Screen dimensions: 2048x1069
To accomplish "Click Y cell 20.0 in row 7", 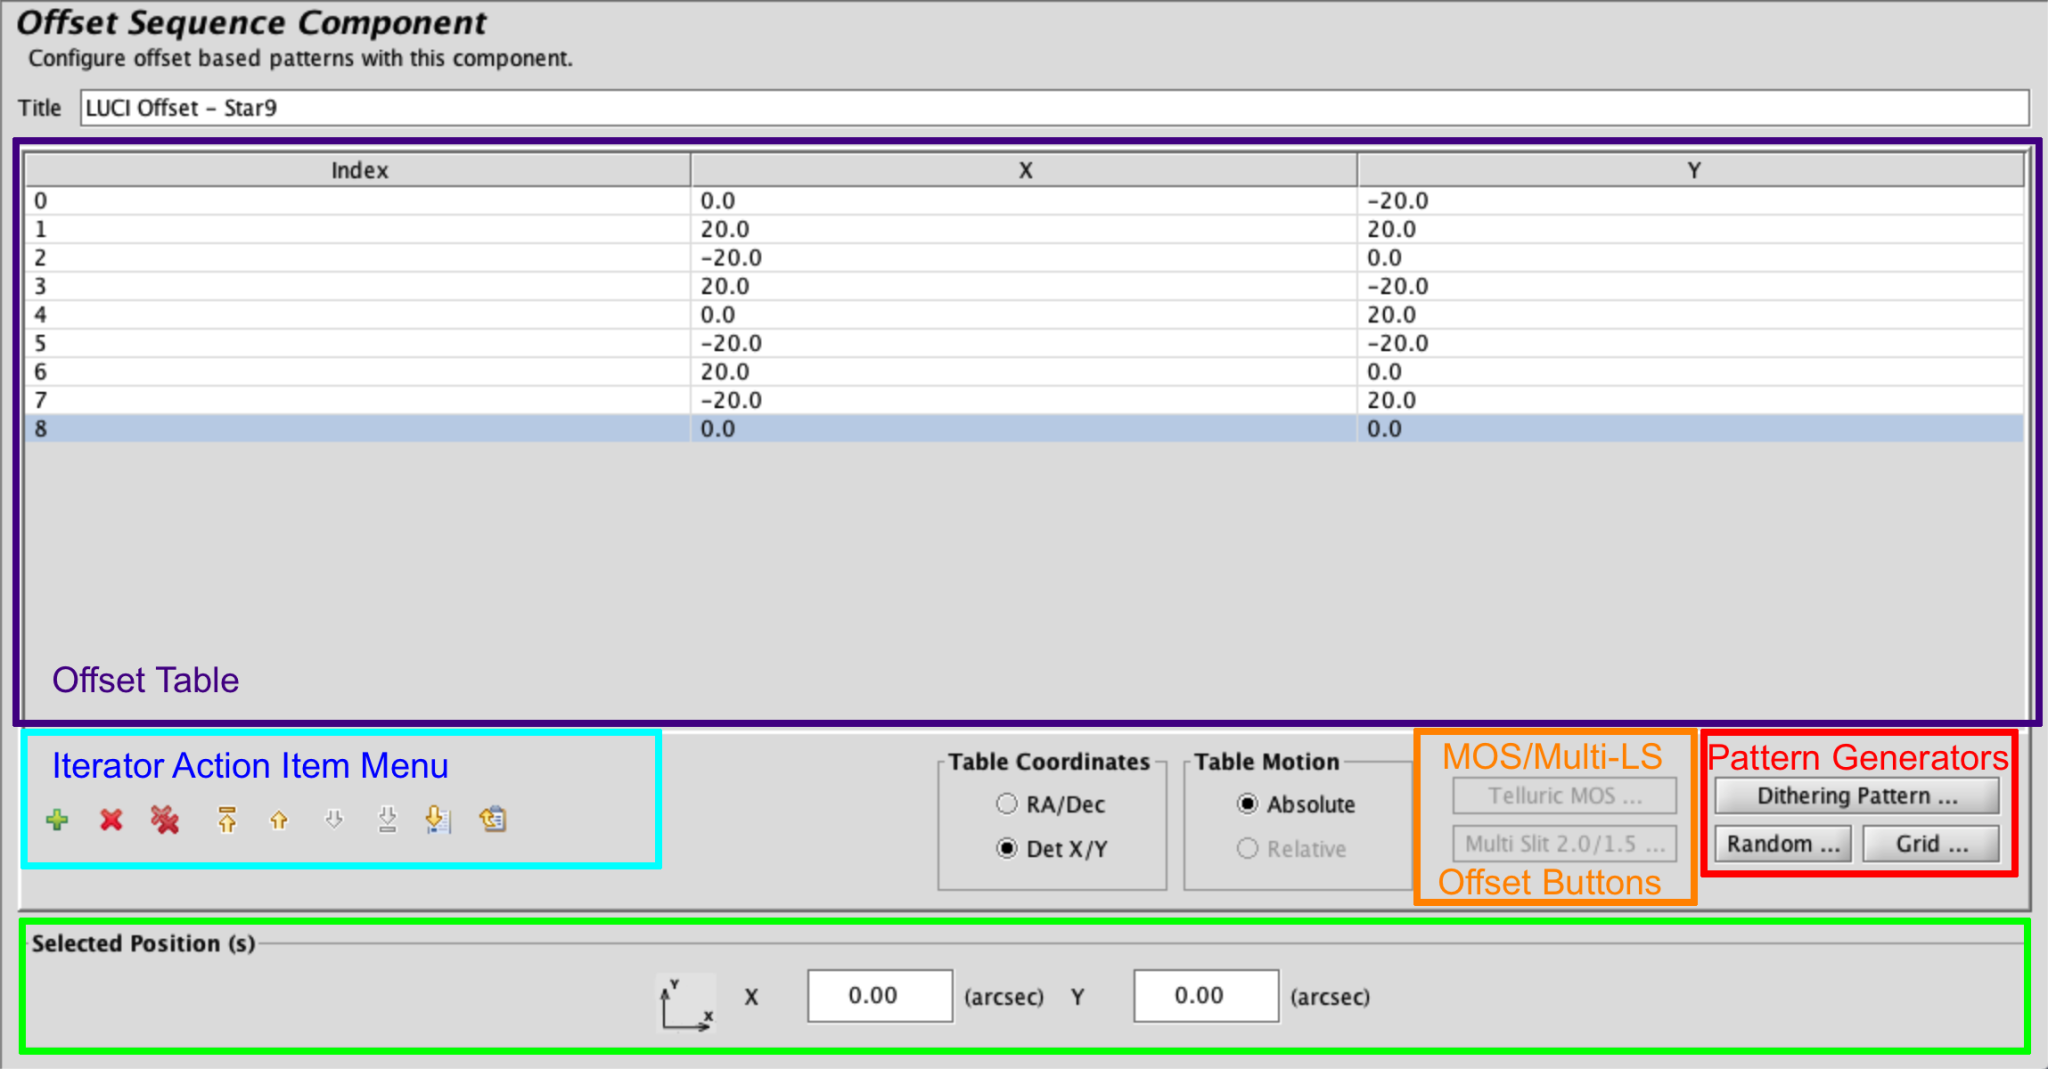I will (x=1691, y=400).
